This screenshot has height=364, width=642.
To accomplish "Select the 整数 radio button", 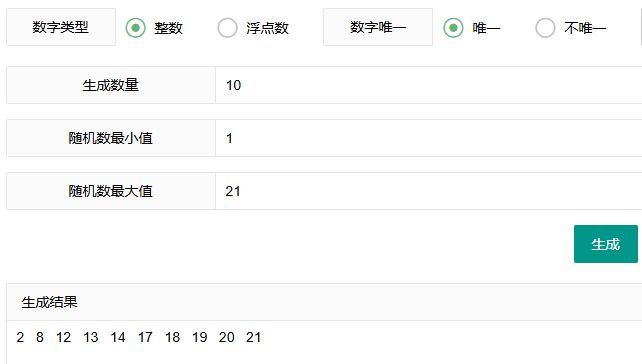I will pos(136,28).
